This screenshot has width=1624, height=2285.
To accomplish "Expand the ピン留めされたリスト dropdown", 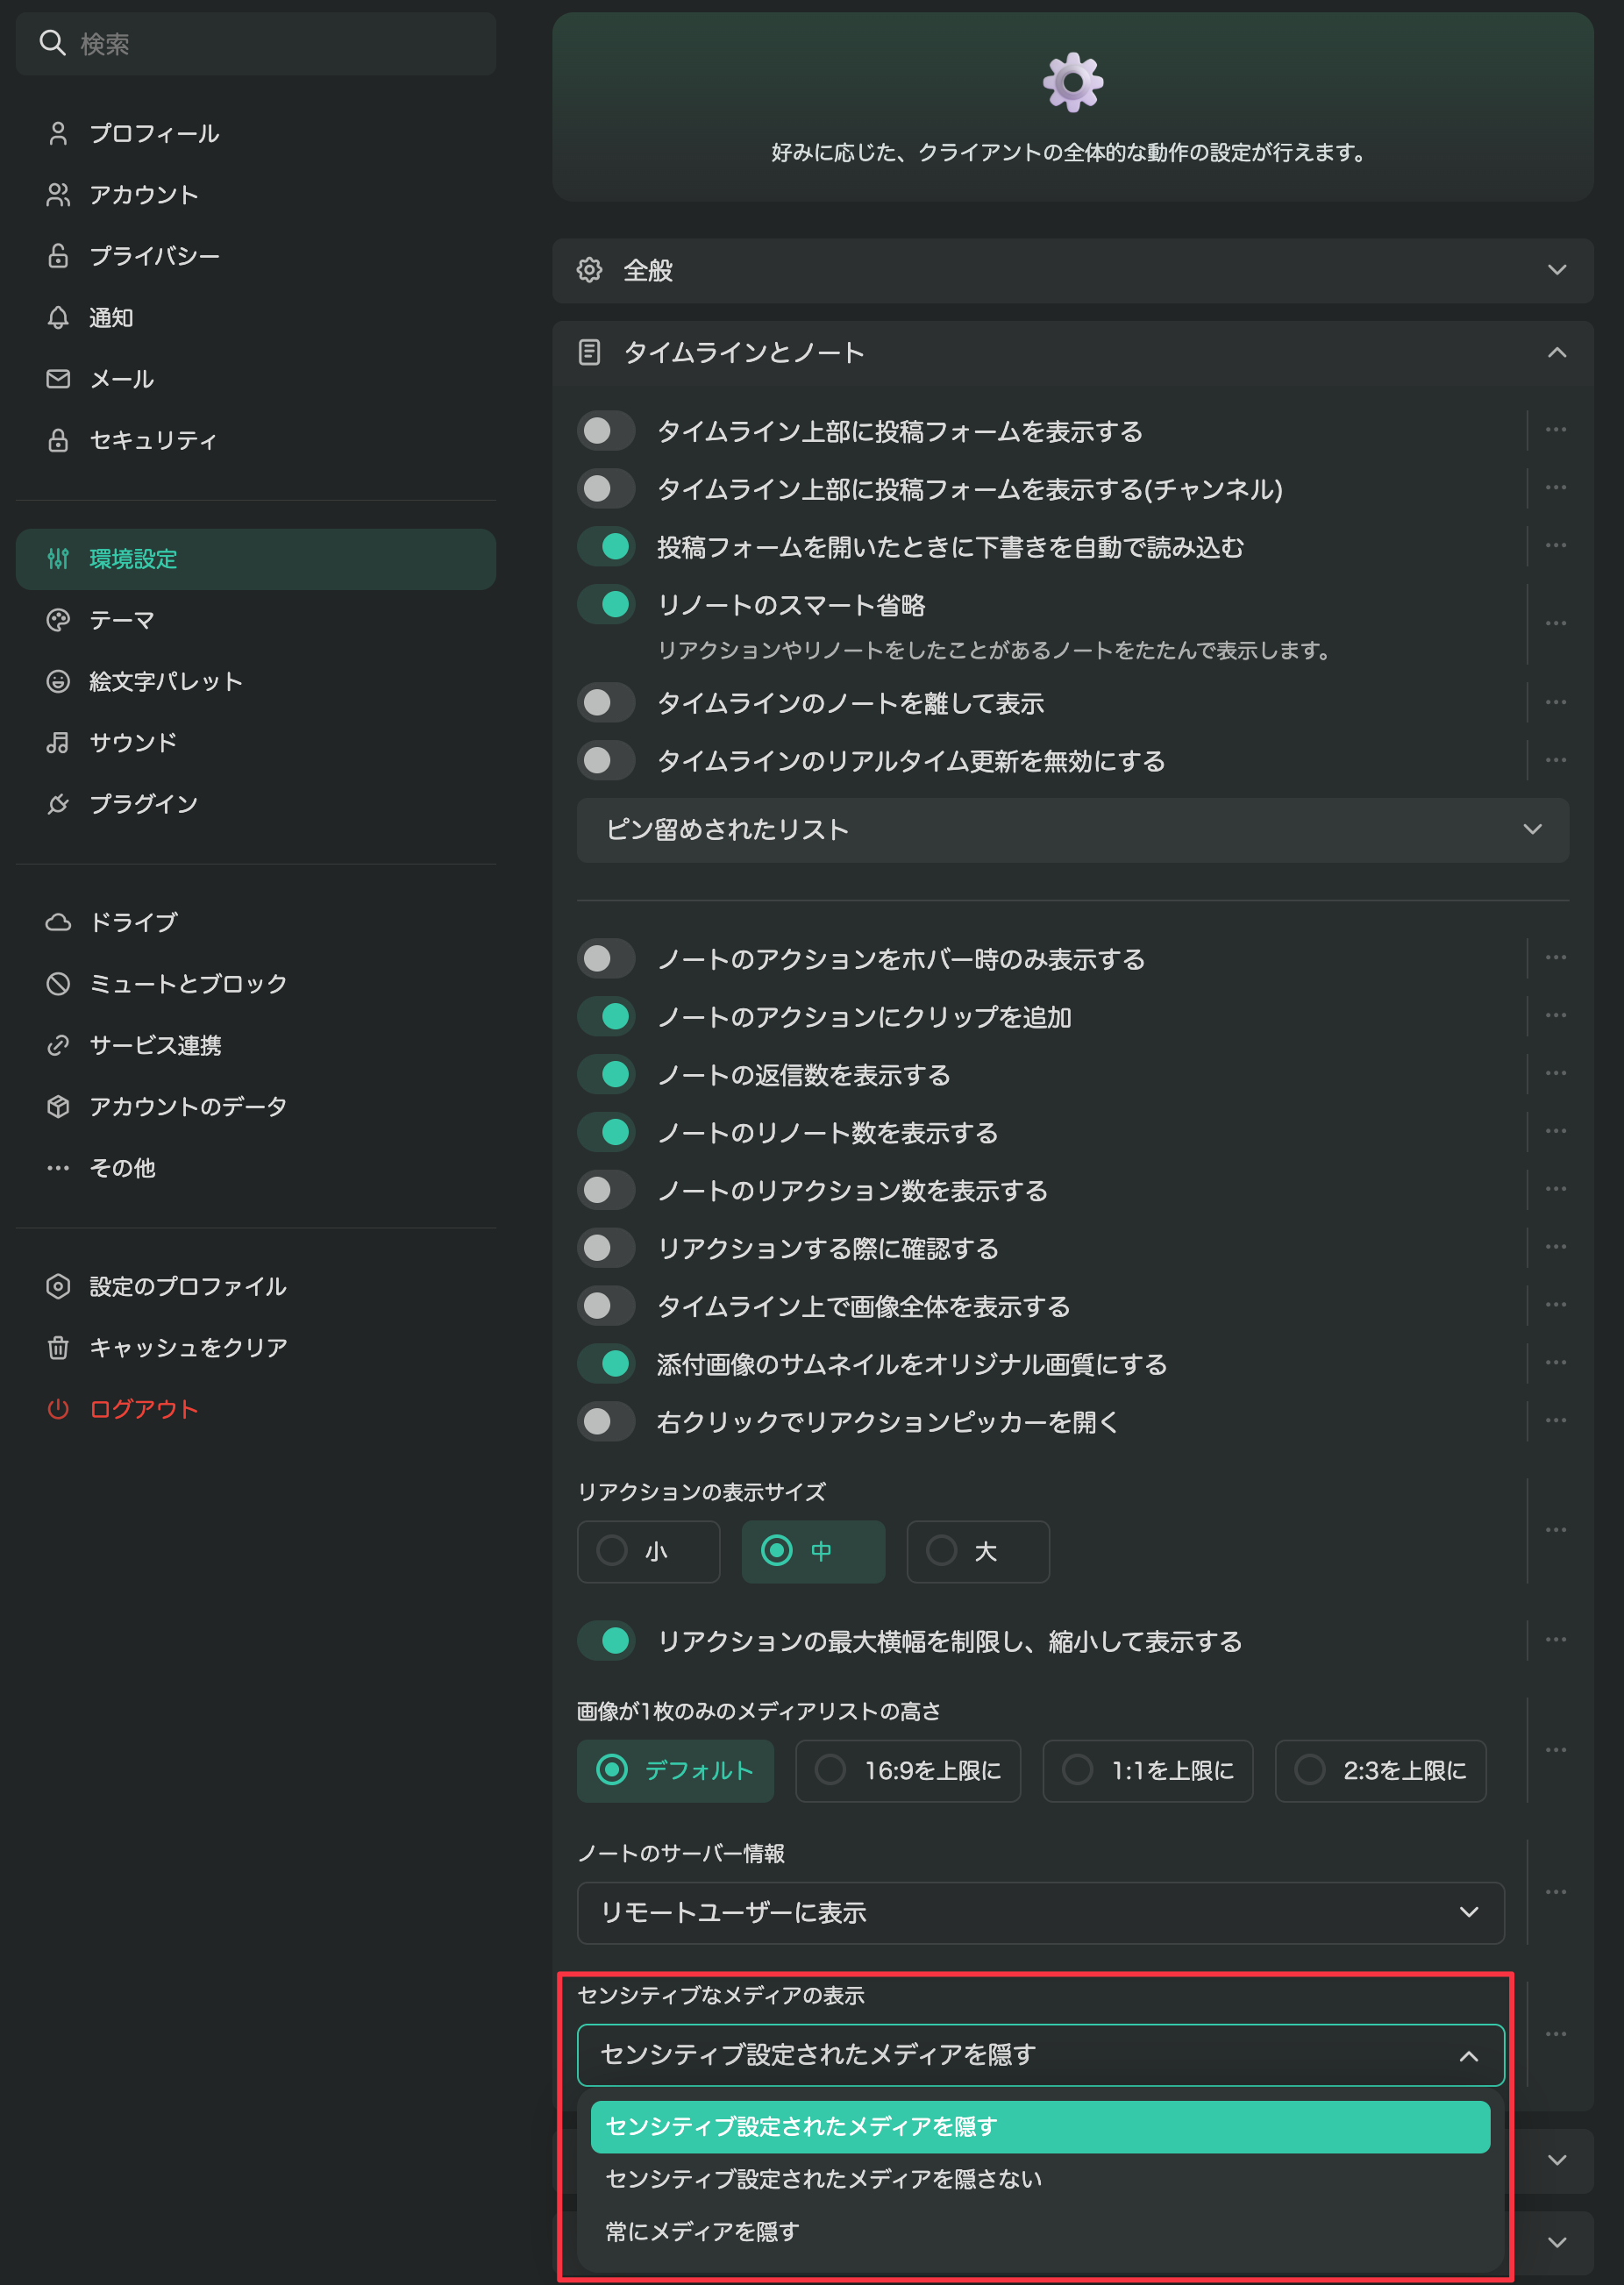I will [x=1072, y=829].
